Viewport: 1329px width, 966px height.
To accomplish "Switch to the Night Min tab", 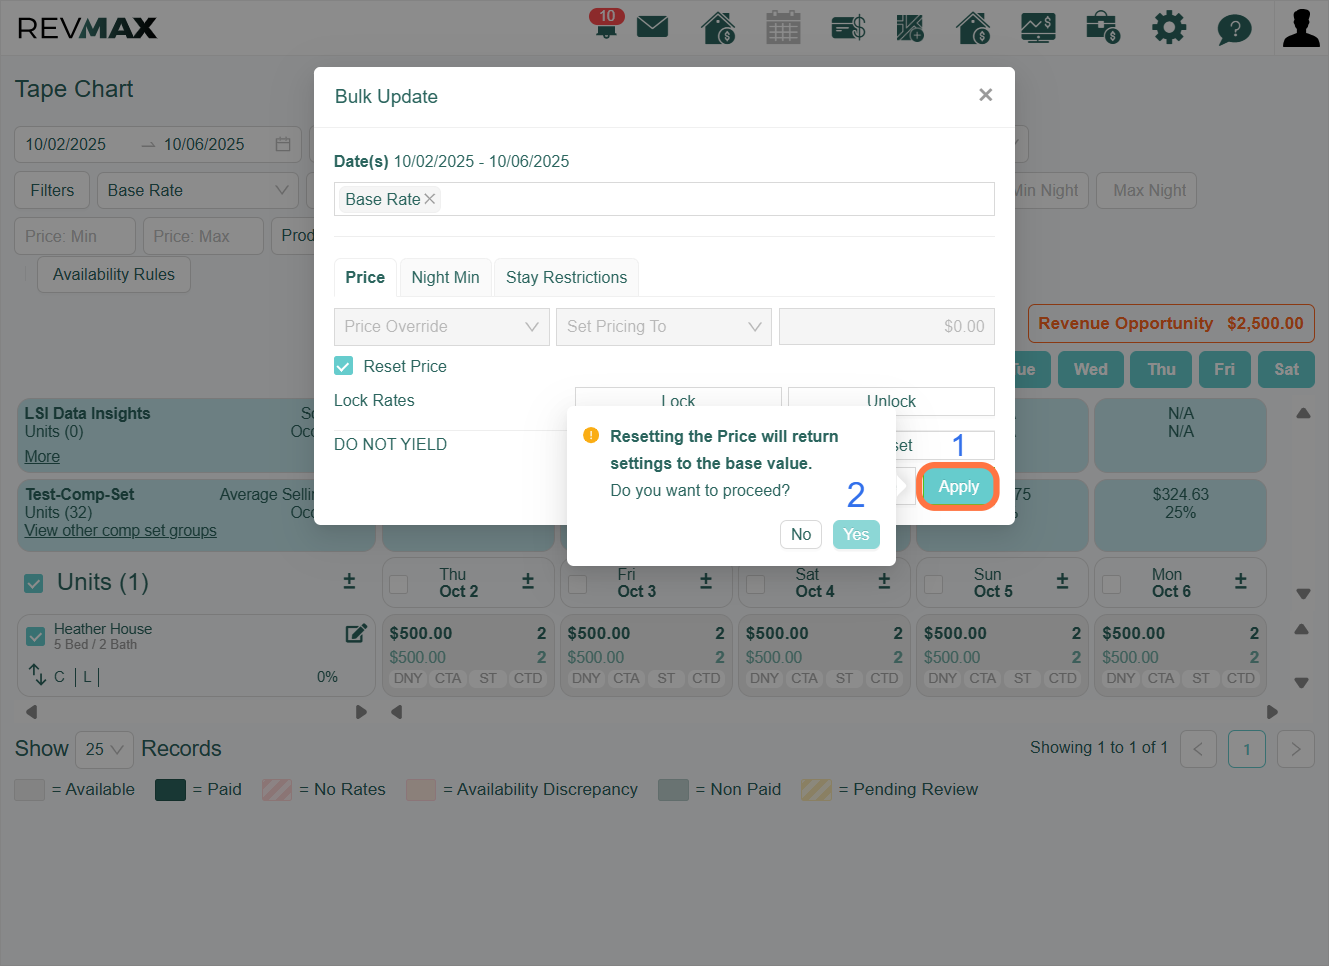I will [445, 277].
